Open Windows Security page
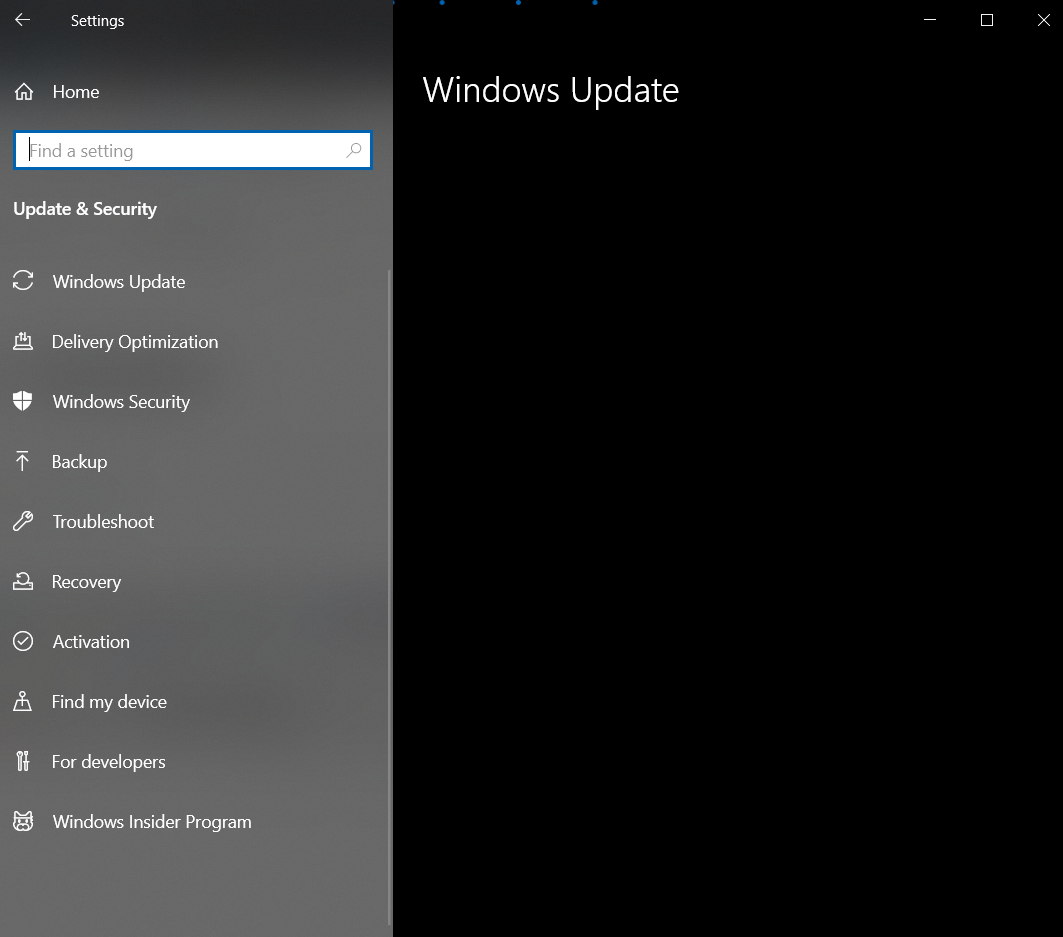 [x=121, y=401]
